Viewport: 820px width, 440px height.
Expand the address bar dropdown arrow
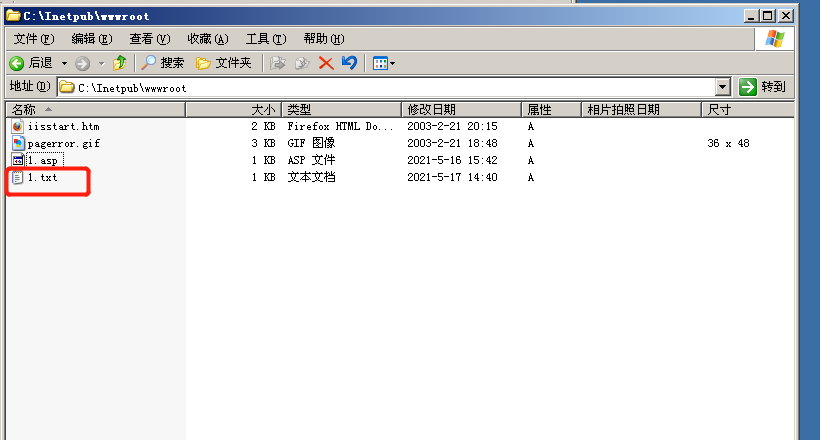point(723,87)
